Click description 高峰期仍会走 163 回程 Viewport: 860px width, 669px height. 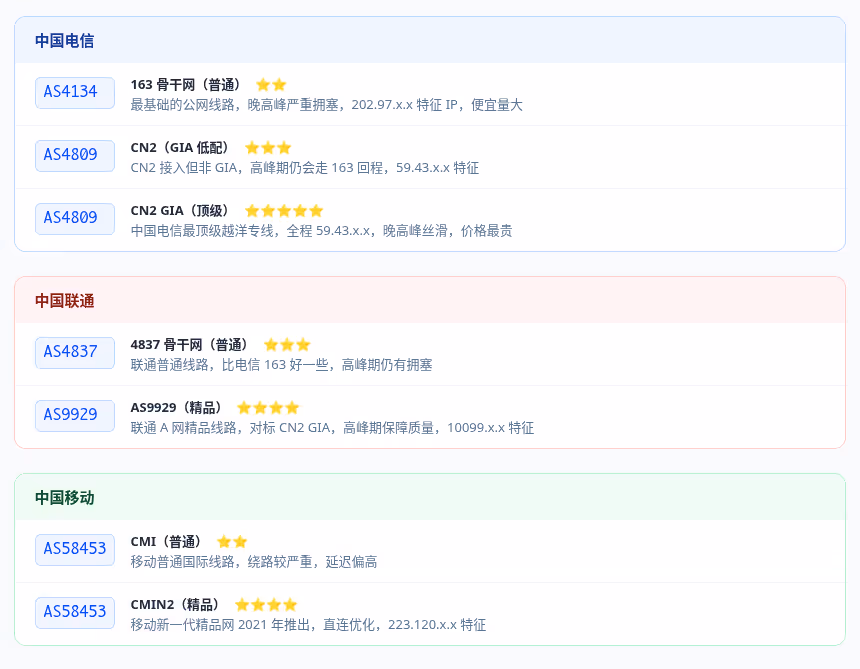pyautogui.click(x=304, y=168)
